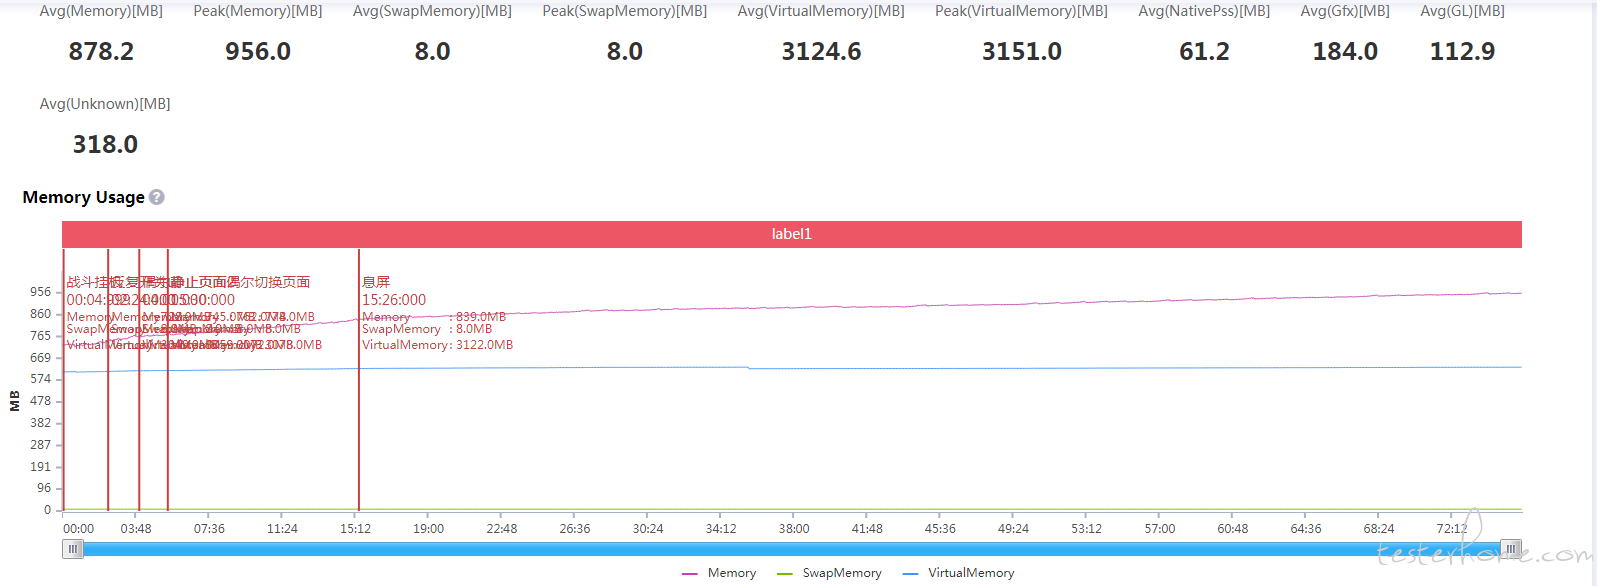Click Avg(VirtualMemory) value 3124.6
The width and height of the screenshot is (1597, 586).
pyautogui.click(x=821, y=52)
